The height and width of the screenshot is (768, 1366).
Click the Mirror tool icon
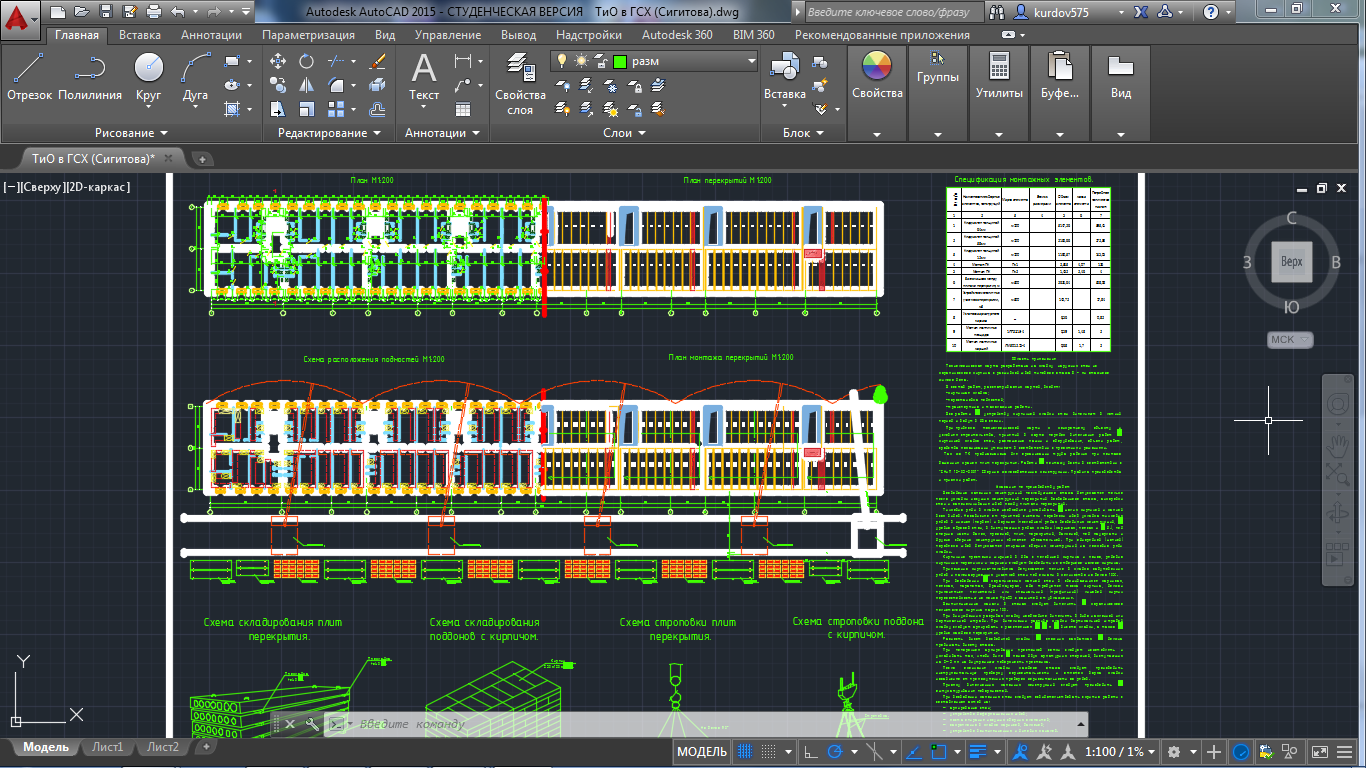tap(306, 85)
